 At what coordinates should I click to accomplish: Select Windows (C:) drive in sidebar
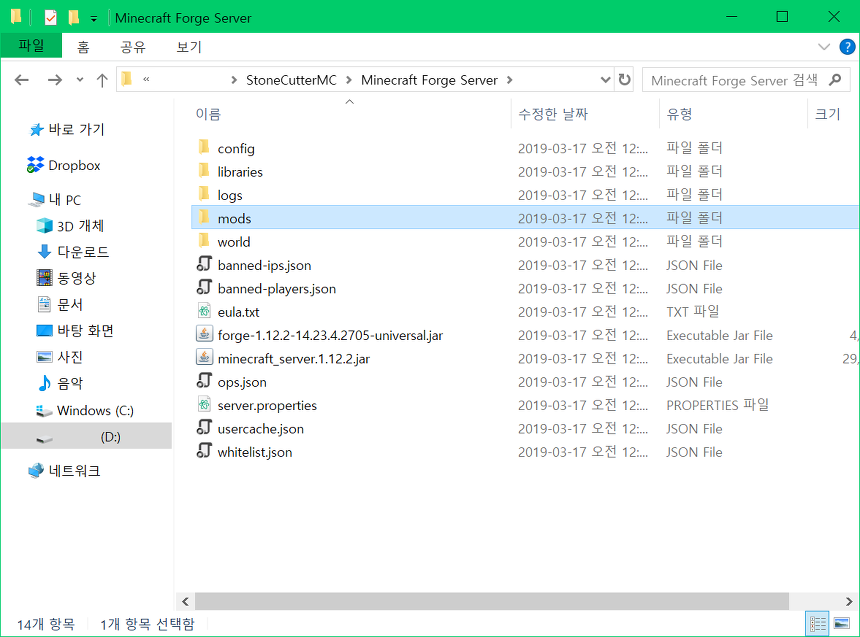click(x=85, y=410)
